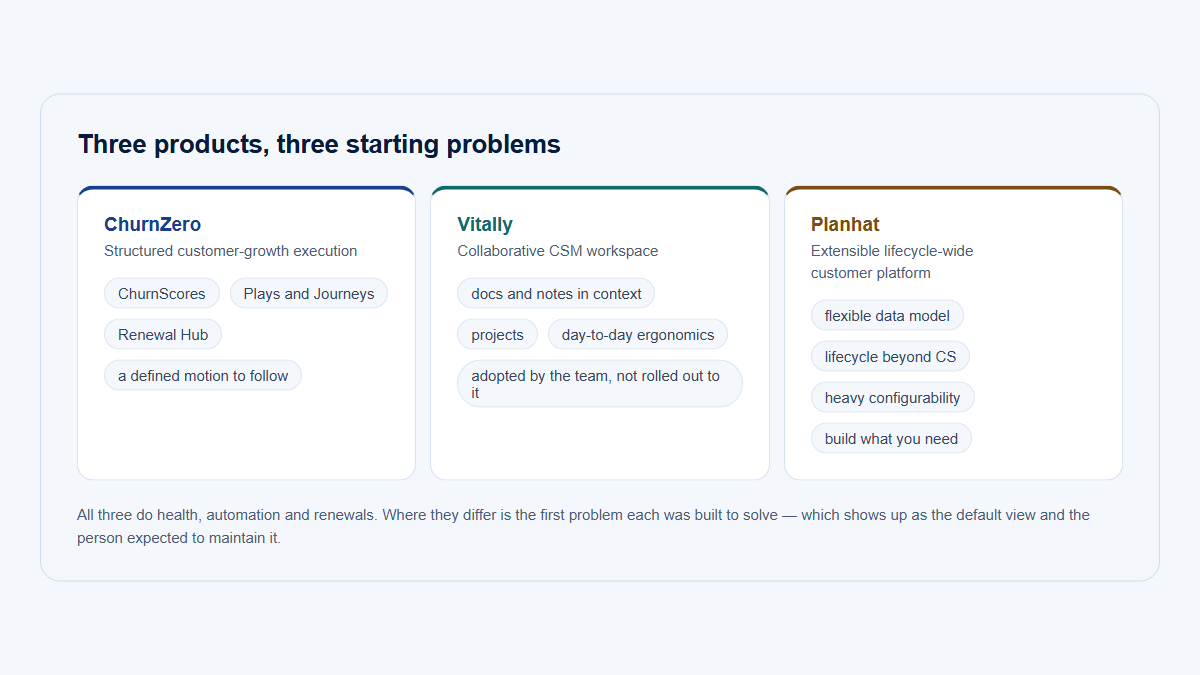Click the Plays and Journeys pill

point(309,293)
